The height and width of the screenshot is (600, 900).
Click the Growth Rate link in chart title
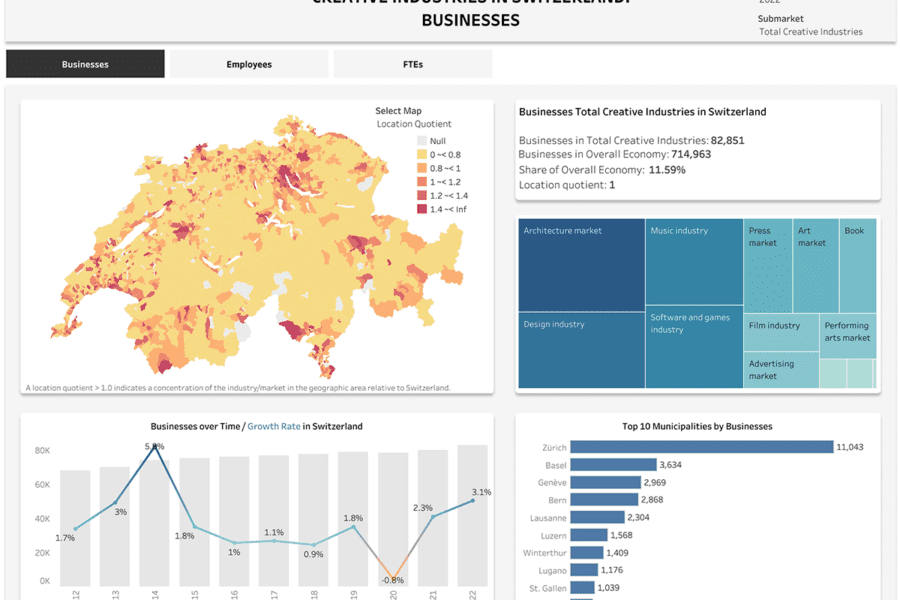275,426
